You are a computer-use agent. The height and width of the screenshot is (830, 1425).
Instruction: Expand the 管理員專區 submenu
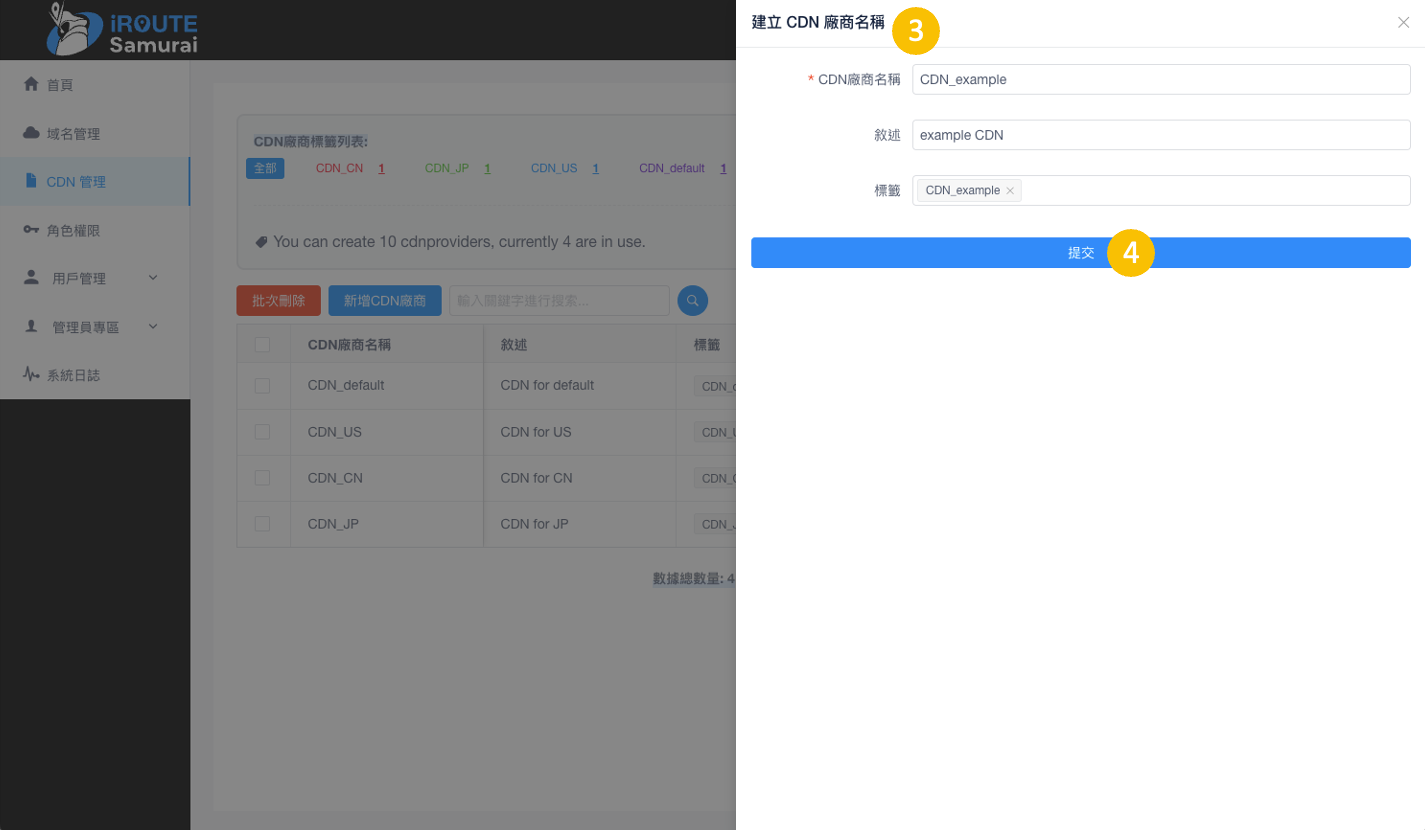153,326
